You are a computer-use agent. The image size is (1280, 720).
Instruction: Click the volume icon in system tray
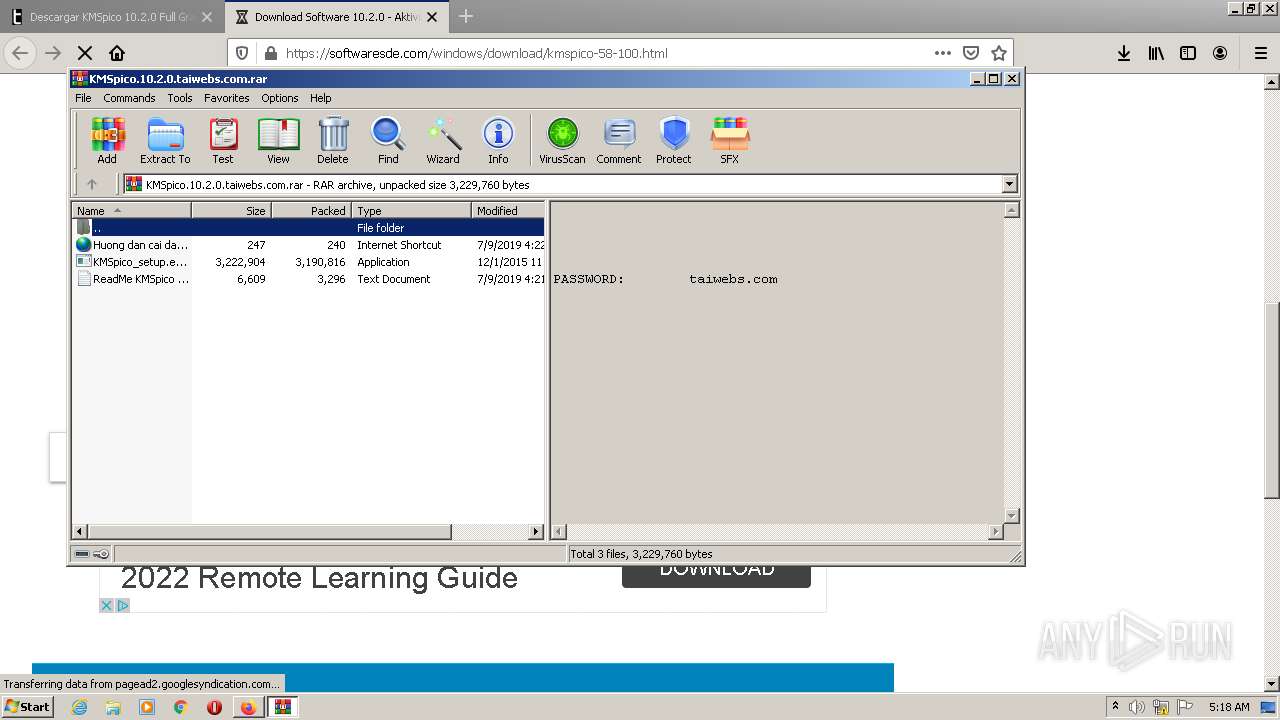[1137, 707]
